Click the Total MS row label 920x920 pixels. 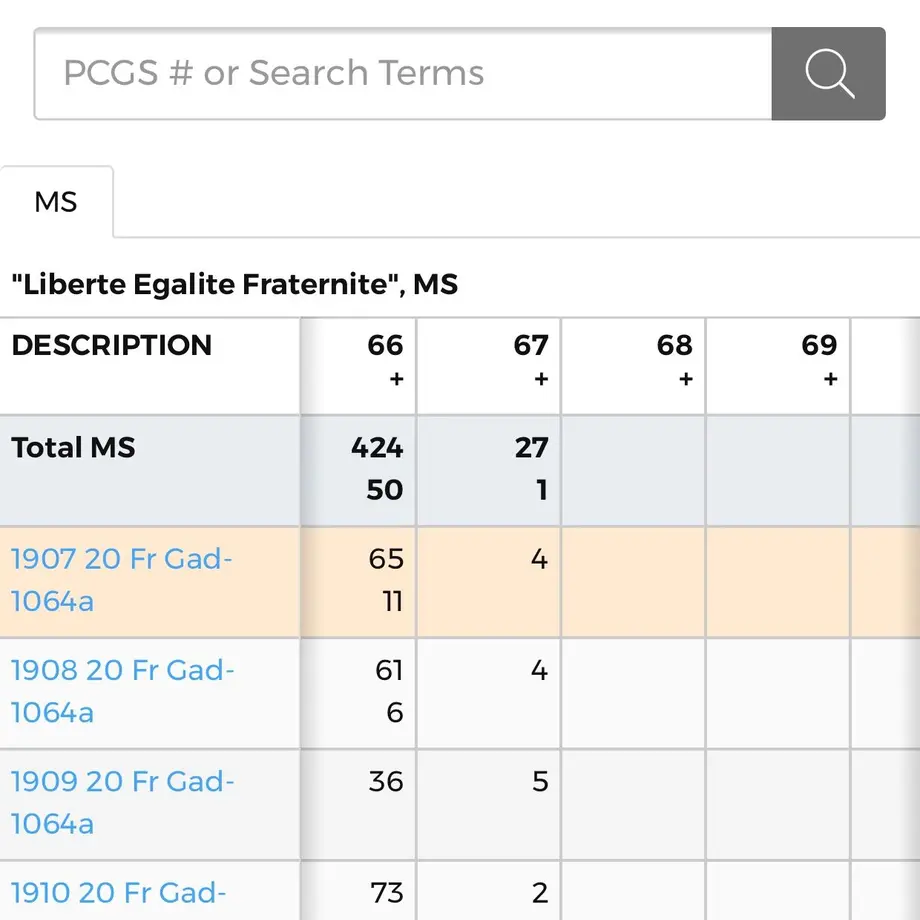point(73,448)
